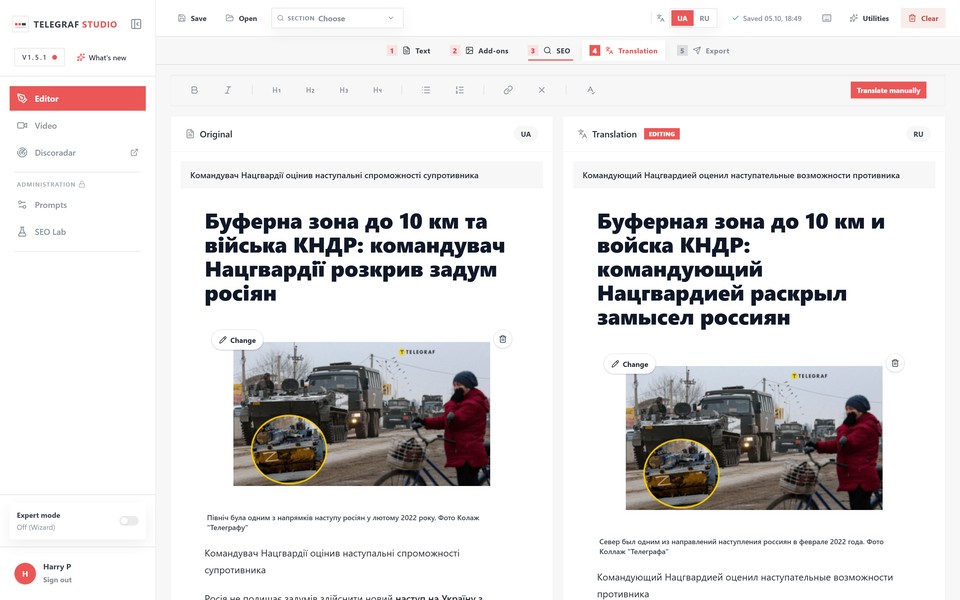Set heading level H4
The height and width of the screenshot is (600, 960).
tap(378, 90)
